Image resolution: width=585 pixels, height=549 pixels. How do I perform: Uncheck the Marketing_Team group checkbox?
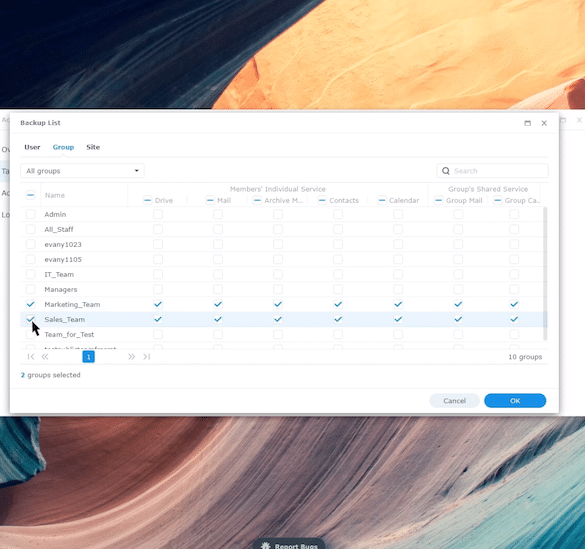point(31,304)
